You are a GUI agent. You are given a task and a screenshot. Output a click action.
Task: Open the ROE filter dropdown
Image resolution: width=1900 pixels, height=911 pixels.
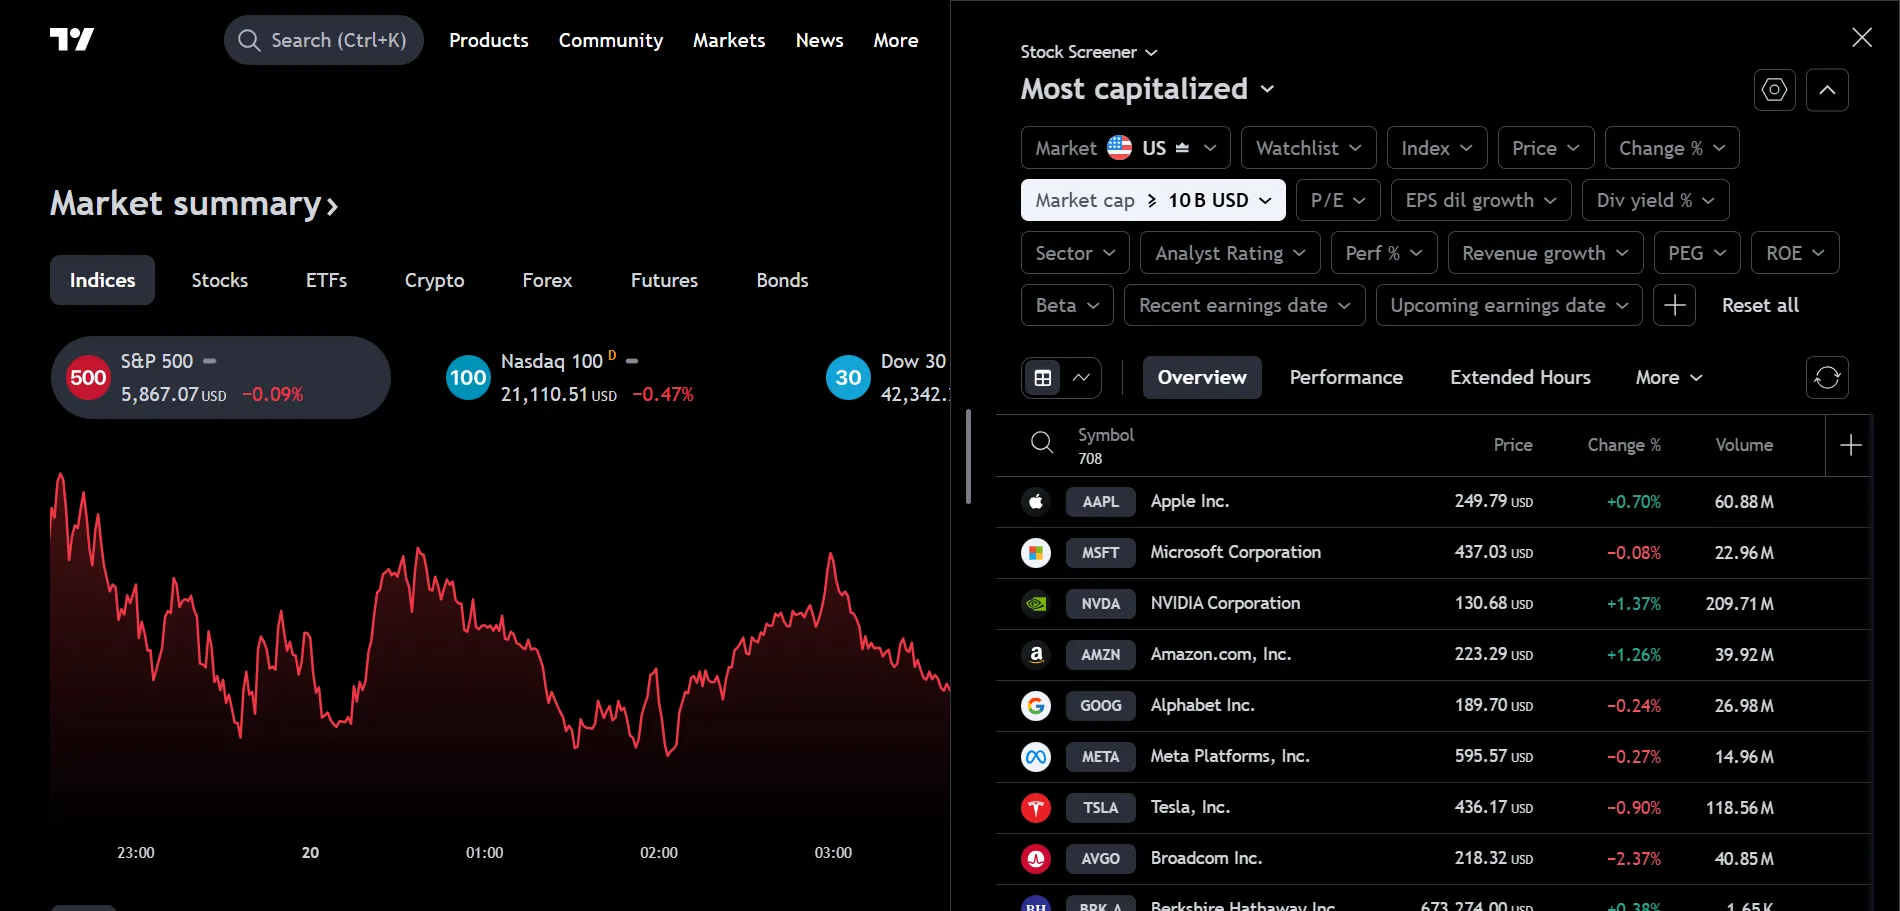tap(1795, 253)
